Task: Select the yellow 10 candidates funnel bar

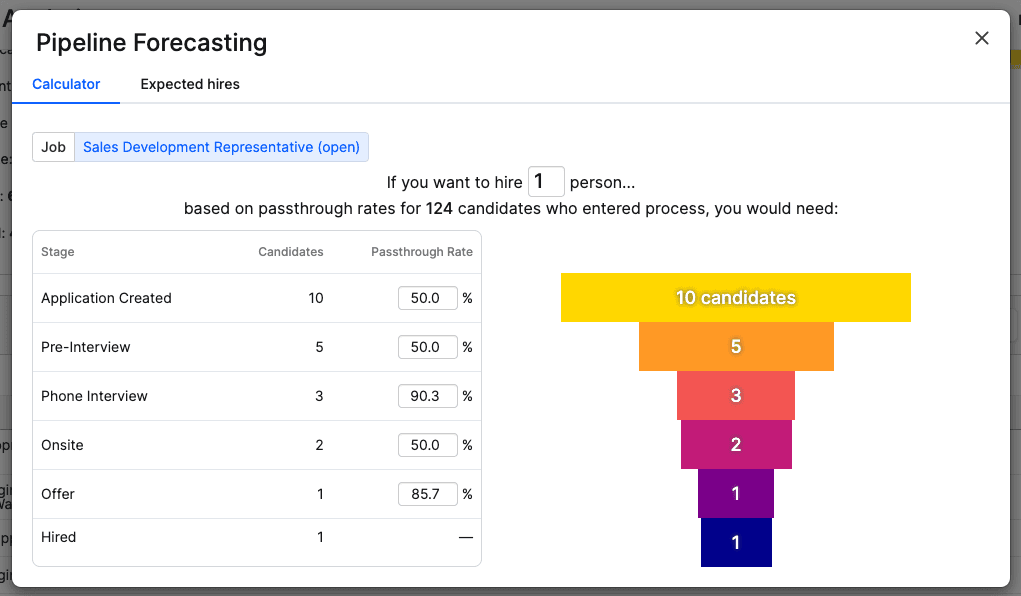Action: 736,298
